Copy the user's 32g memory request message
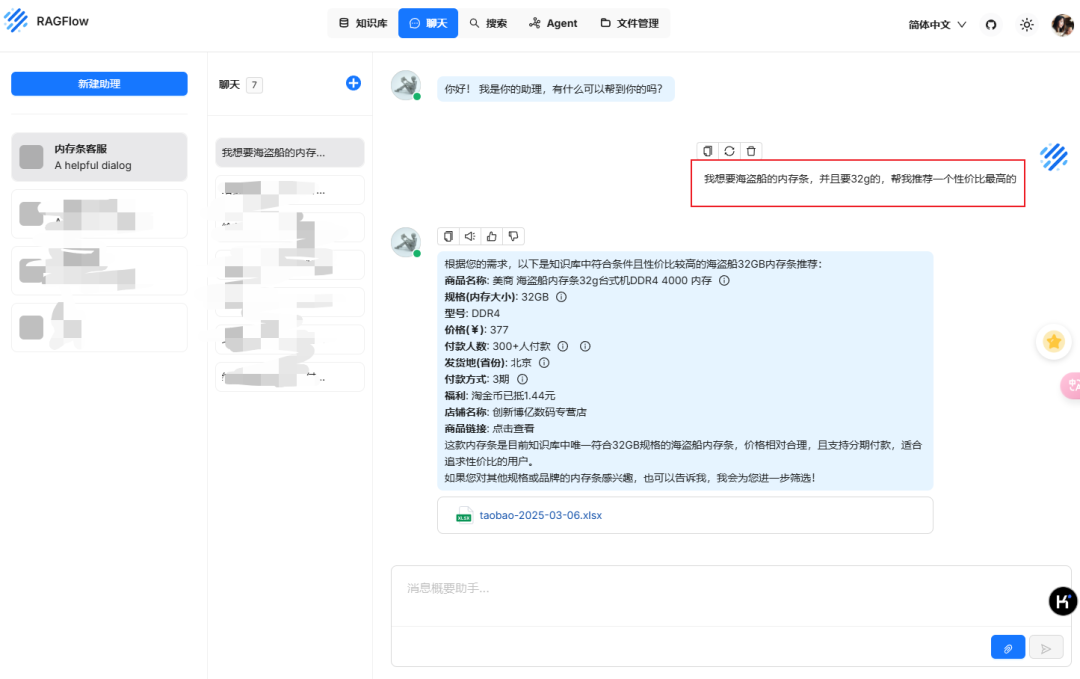This screenshot has height=679, width=1080. point(707,150)
